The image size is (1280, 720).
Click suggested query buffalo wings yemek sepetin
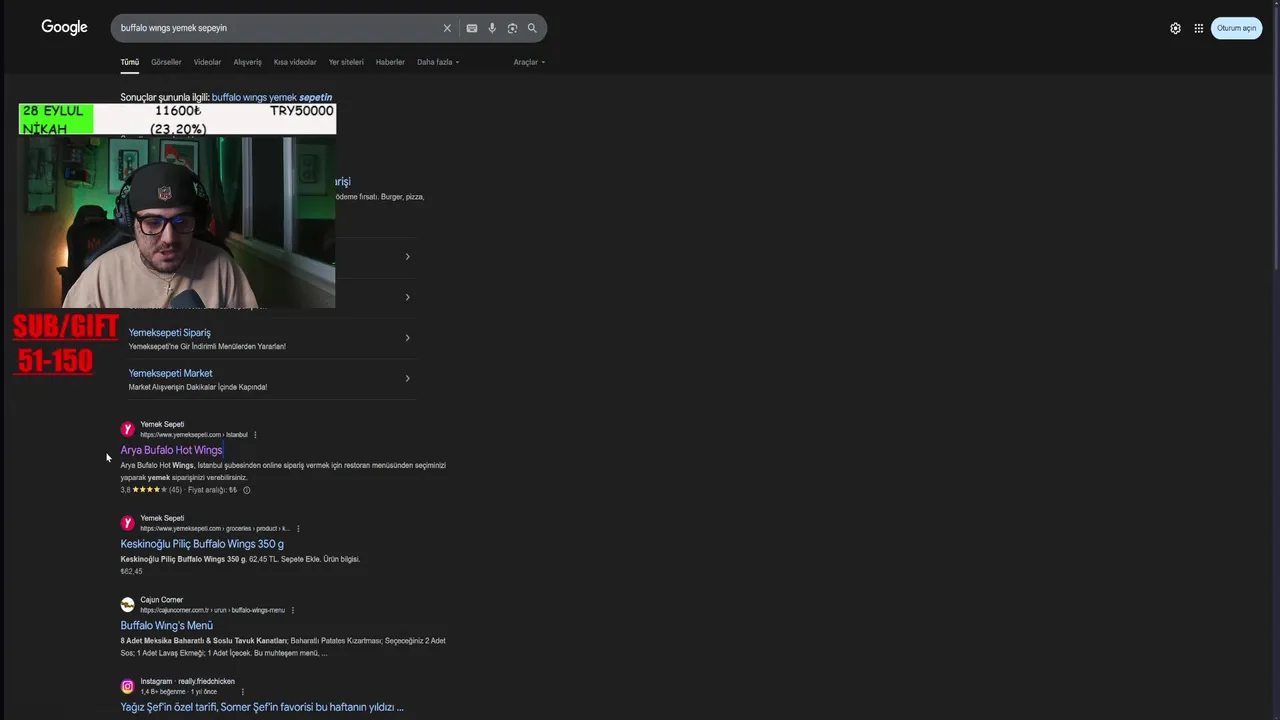tap(272, 97)
